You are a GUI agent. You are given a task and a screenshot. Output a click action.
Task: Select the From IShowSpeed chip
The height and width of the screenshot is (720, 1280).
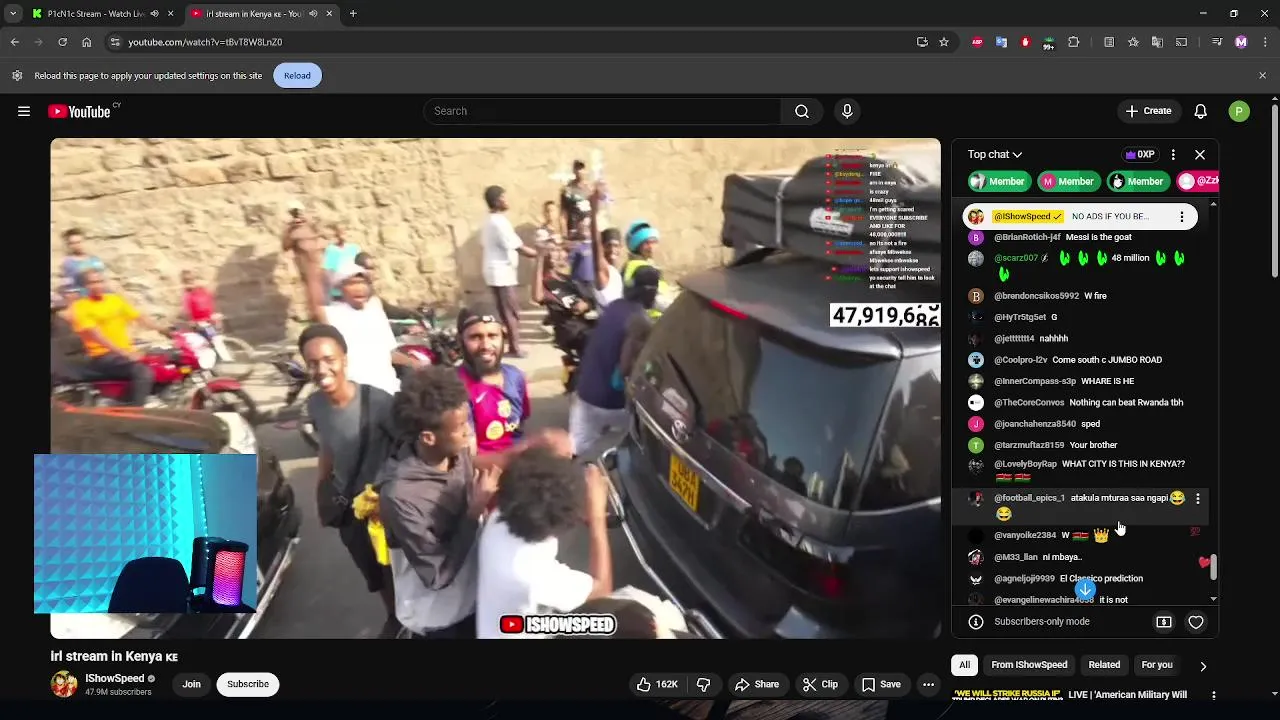point(1029,665)
